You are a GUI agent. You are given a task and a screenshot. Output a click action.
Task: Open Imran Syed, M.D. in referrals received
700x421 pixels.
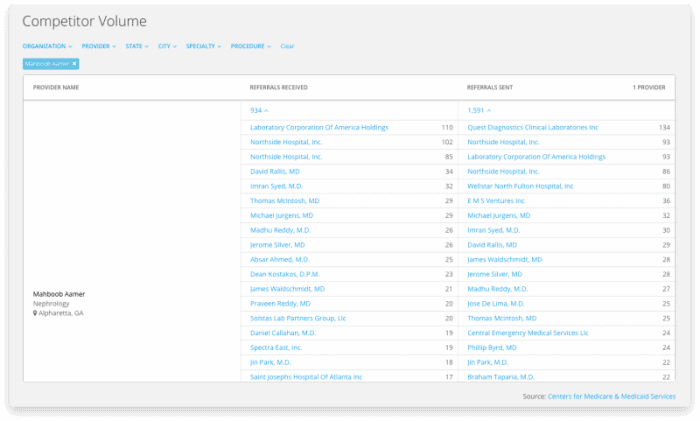pos(276,186)
